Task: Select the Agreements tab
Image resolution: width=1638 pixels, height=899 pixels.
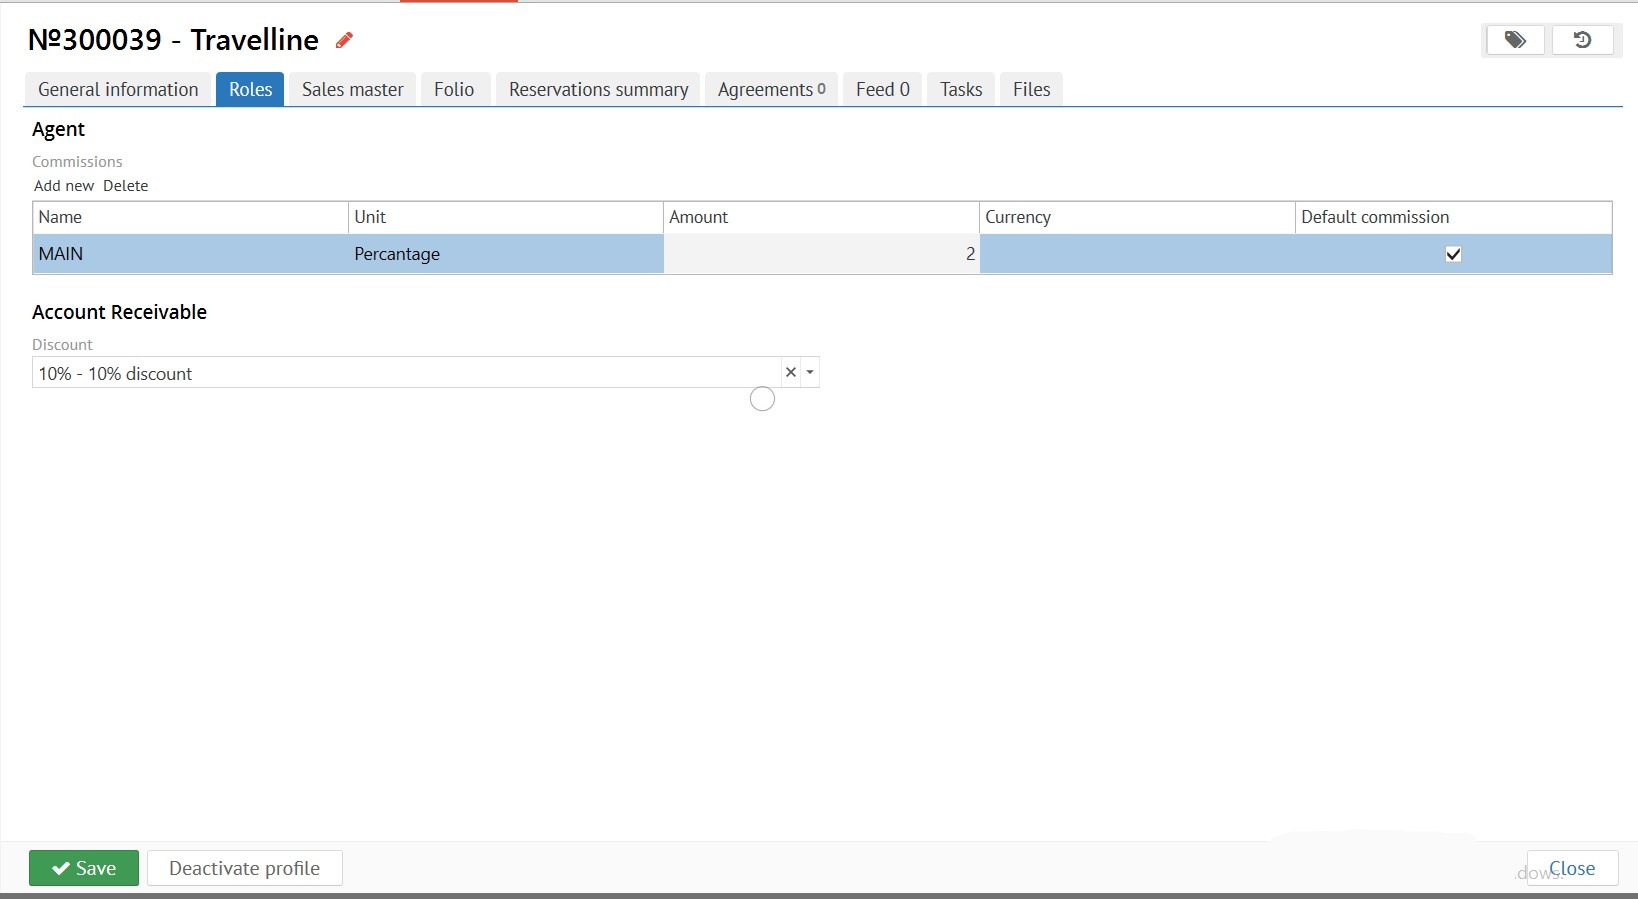Action: (771, 89)
